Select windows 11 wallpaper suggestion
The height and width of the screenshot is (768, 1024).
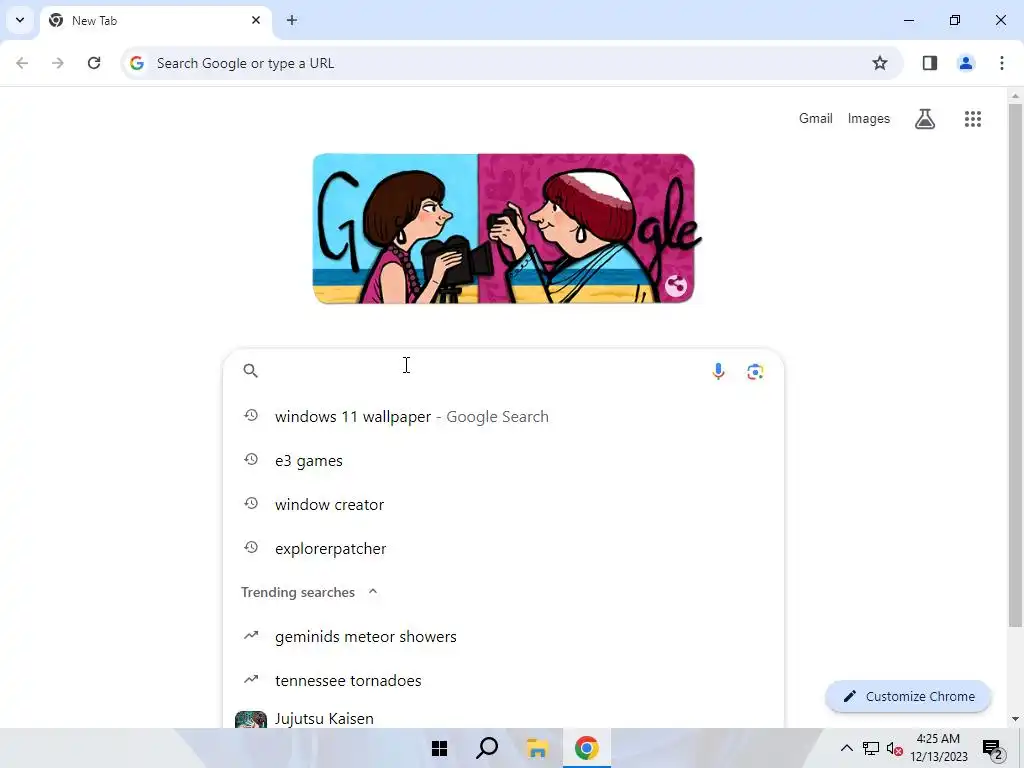[x=503, y=417]
